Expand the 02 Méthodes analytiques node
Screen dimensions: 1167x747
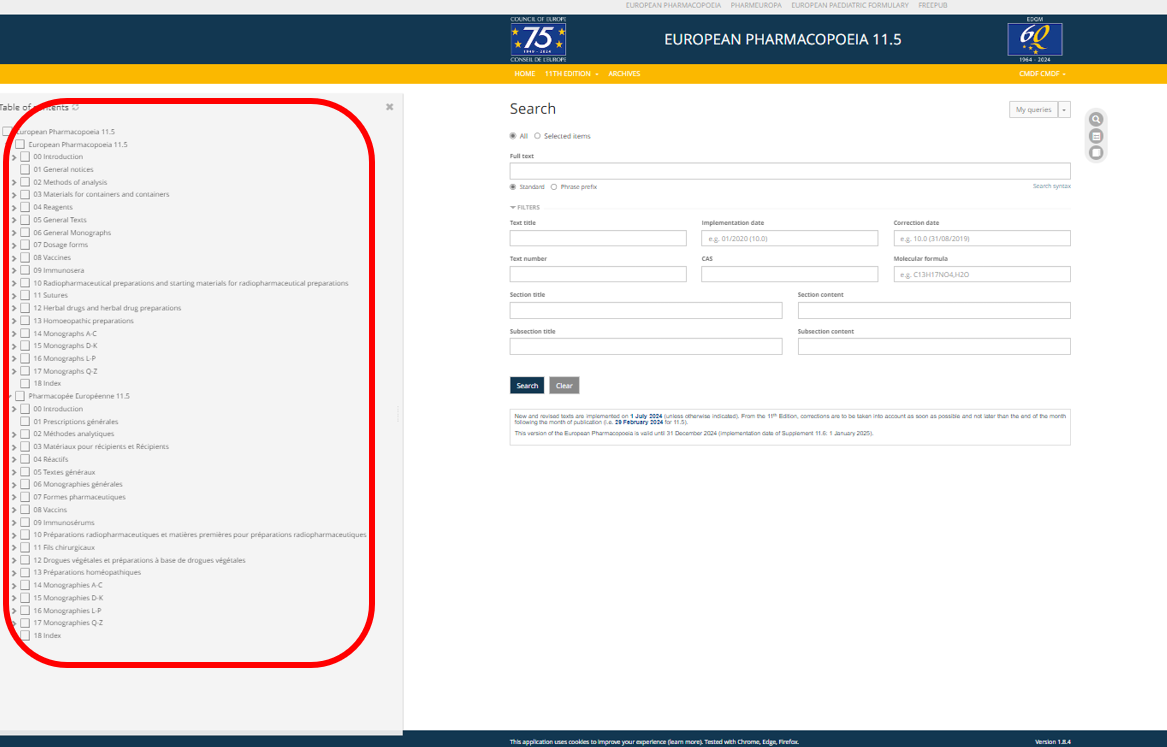(14, 435)
